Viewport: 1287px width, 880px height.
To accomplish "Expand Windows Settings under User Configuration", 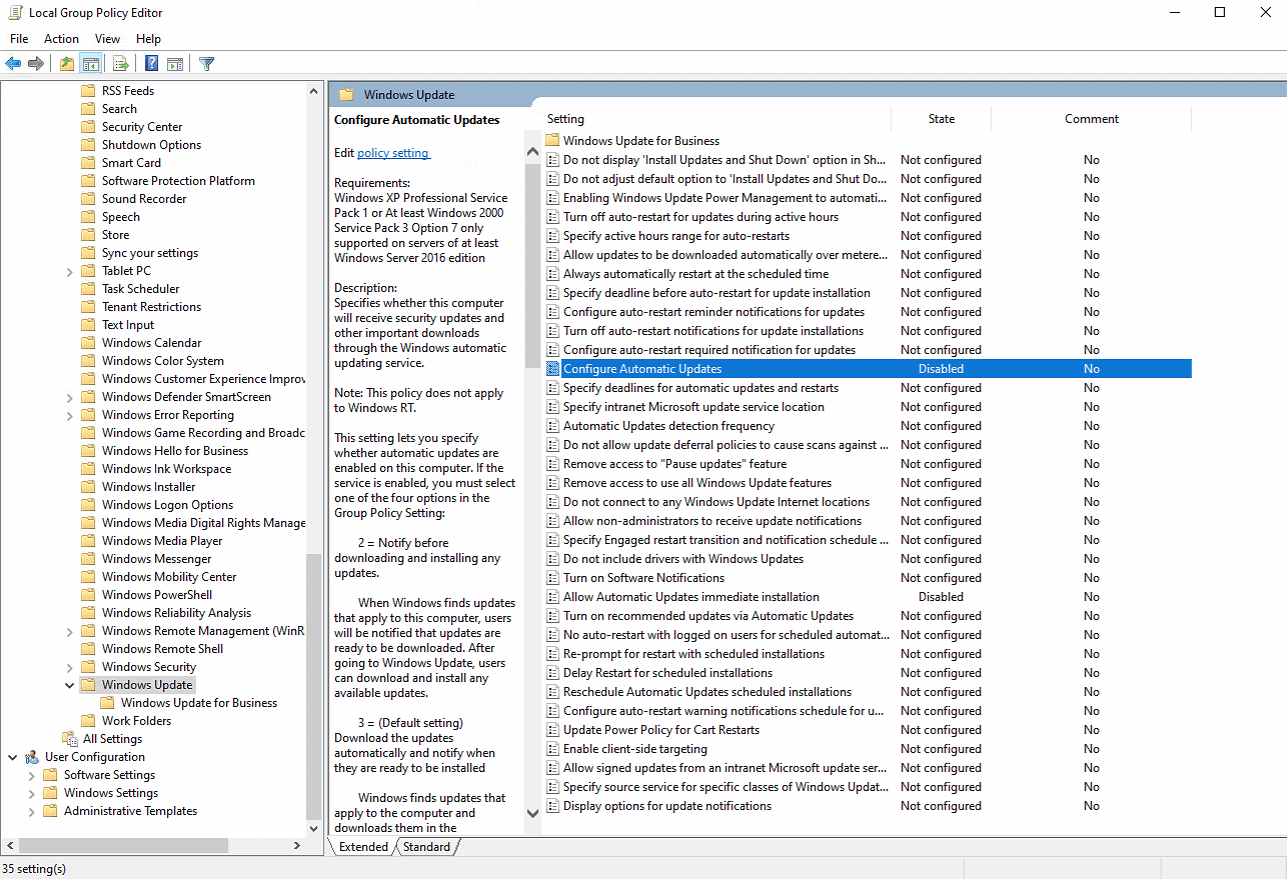I will tap(31, 793).
